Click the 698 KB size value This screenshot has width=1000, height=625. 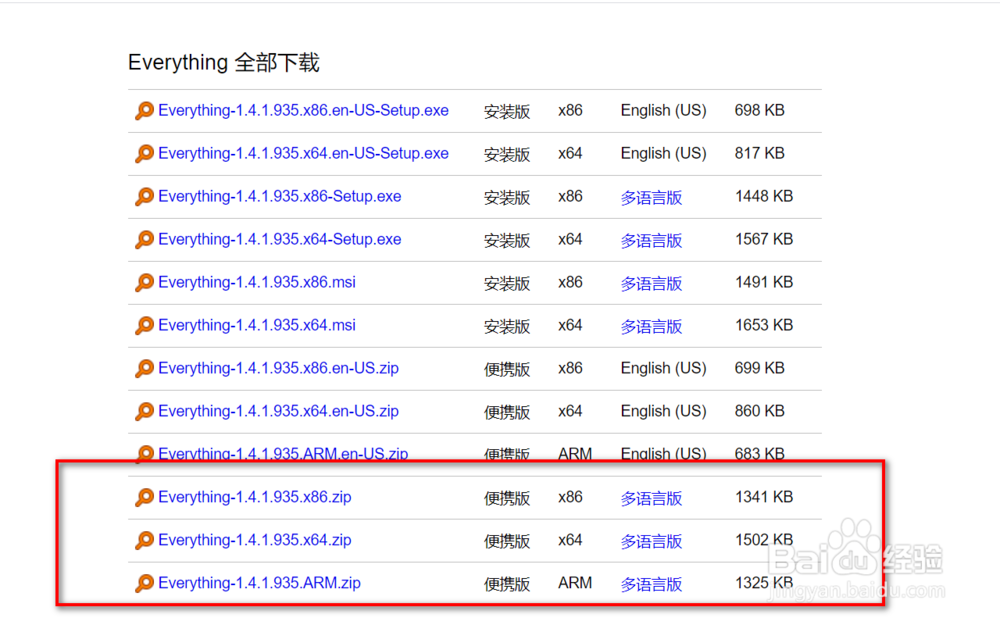coord(759,110)
